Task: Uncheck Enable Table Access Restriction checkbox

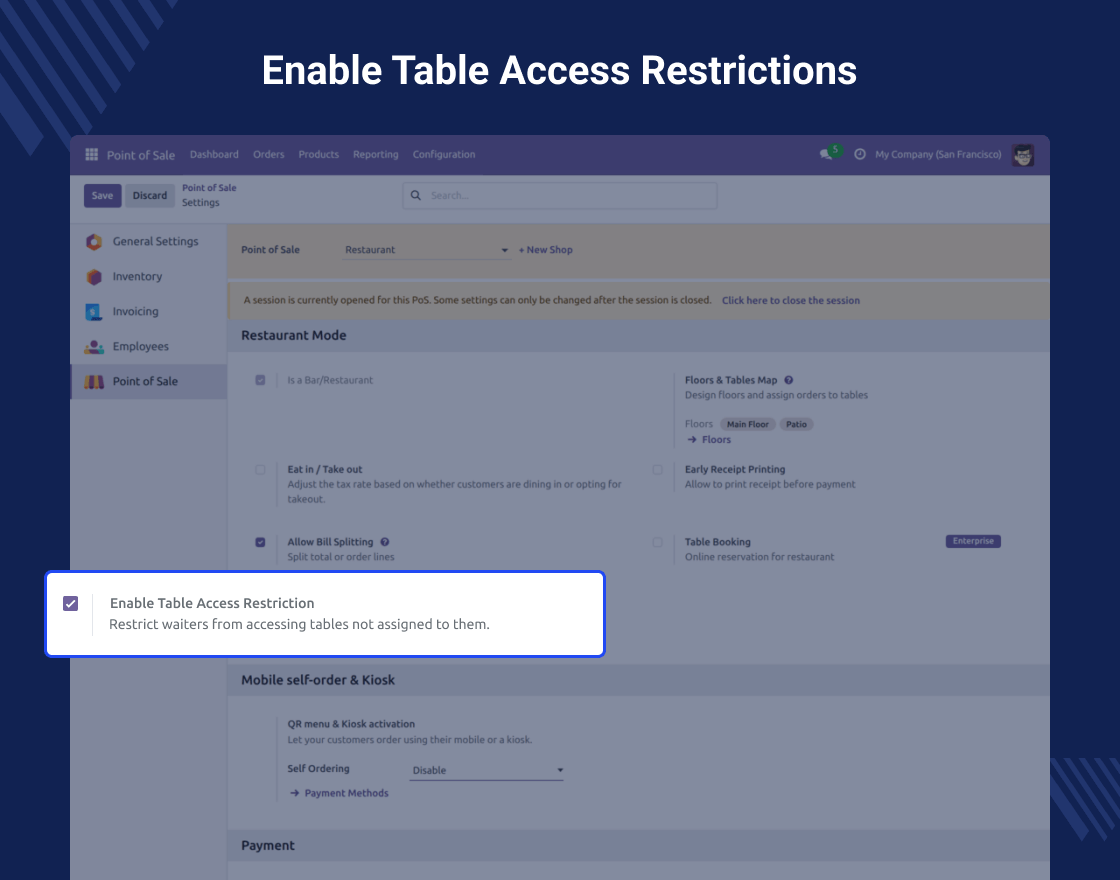Action: coord(70,604)
